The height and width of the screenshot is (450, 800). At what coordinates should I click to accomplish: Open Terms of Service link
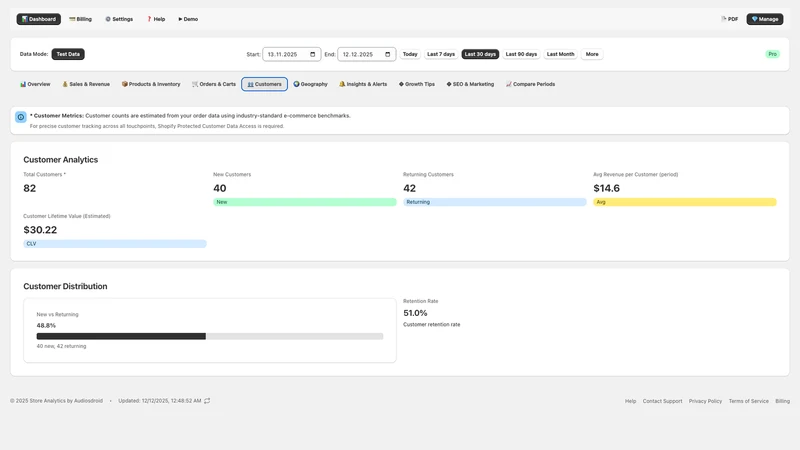coord(748,401)
